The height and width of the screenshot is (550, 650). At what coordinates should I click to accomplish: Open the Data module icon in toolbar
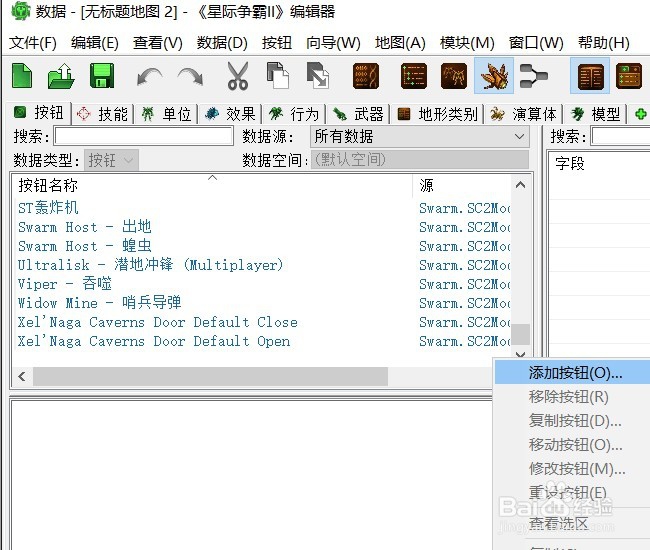366,76
